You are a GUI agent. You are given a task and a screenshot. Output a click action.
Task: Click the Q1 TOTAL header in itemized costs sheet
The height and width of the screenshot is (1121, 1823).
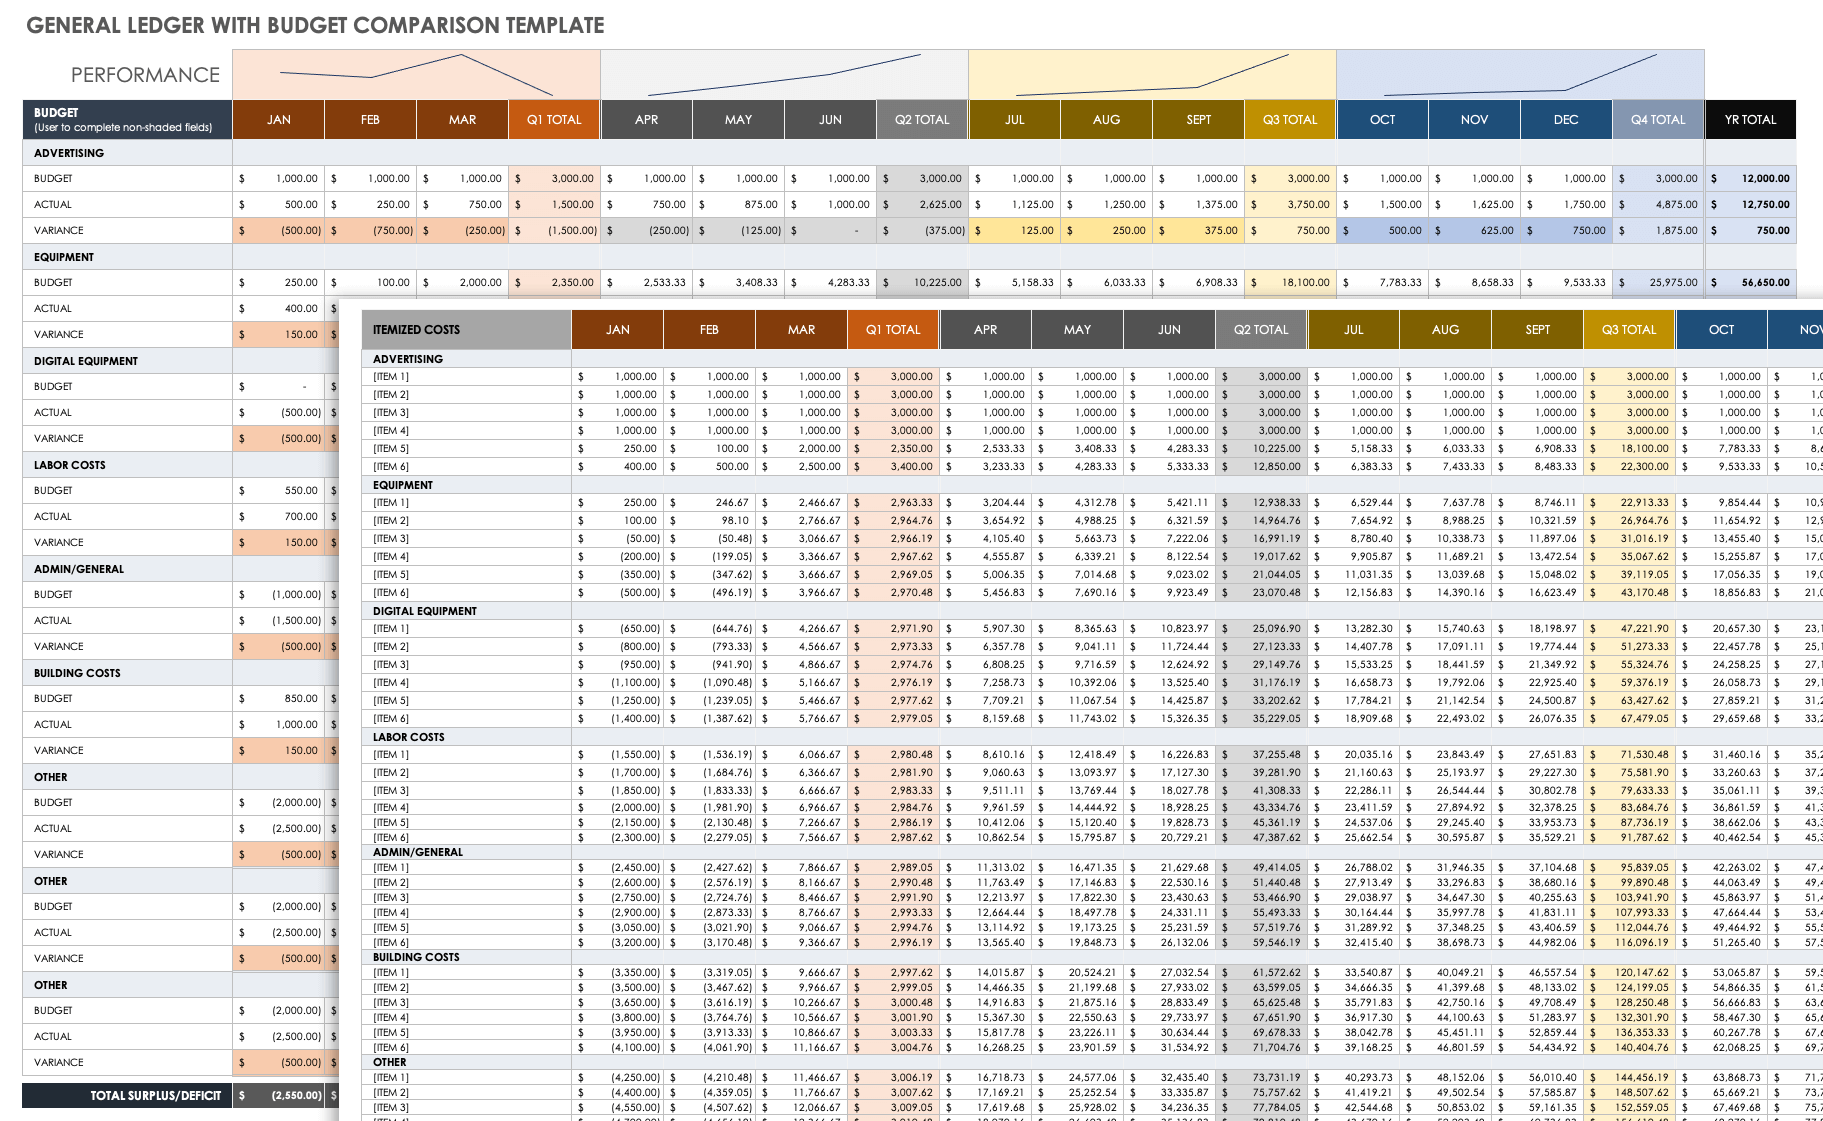pyautogui.click(x=893, y=329)
